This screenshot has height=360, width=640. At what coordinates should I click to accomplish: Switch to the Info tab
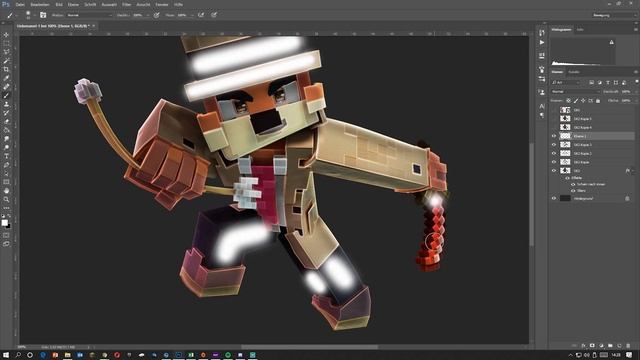coord(580,29)
